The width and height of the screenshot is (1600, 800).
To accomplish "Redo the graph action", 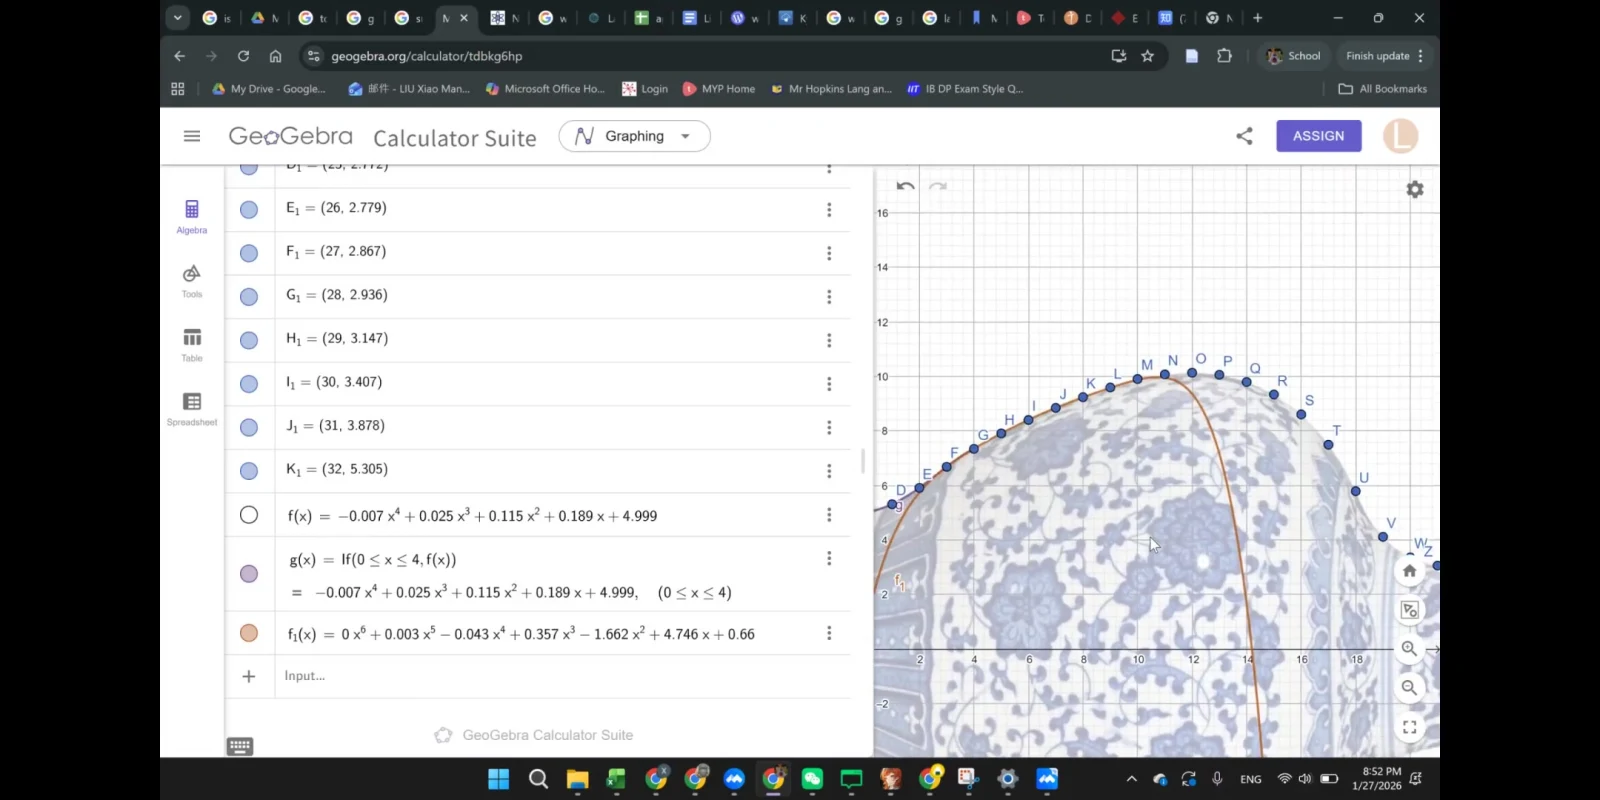I will pos(937,186).
